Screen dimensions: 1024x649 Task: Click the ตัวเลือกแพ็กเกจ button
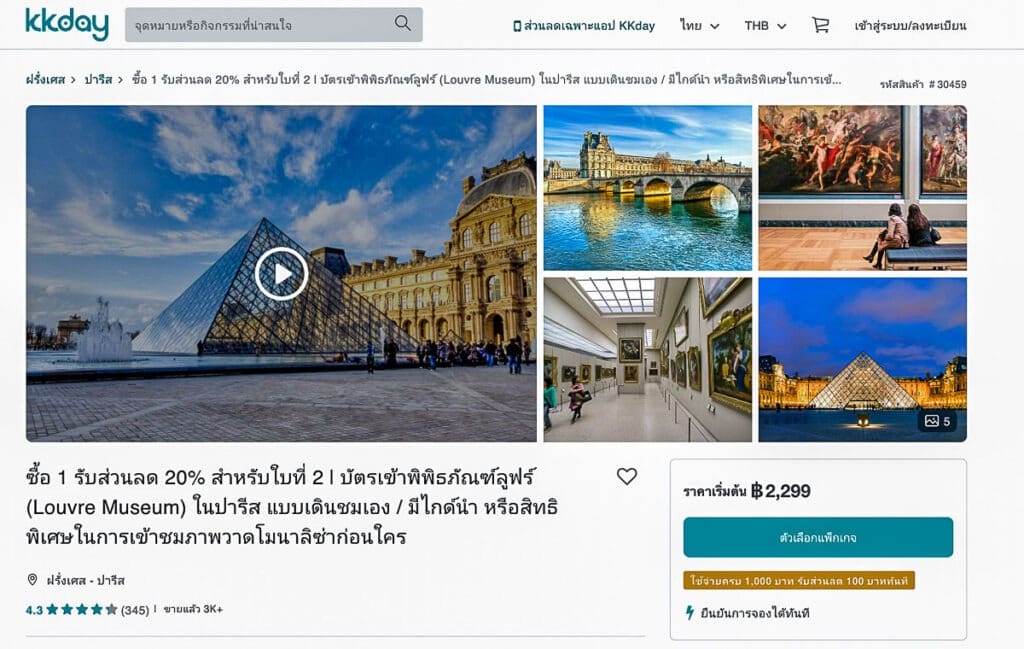[818, 537]
